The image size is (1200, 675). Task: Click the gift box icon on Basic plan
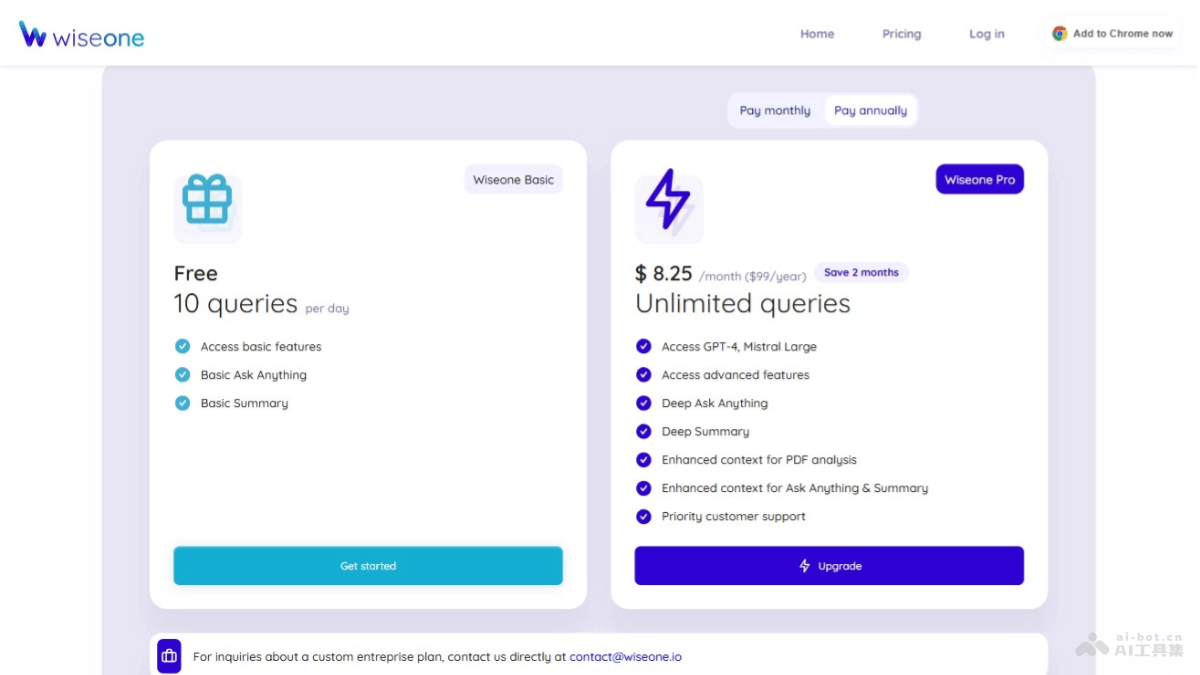[x=207, y=200]
